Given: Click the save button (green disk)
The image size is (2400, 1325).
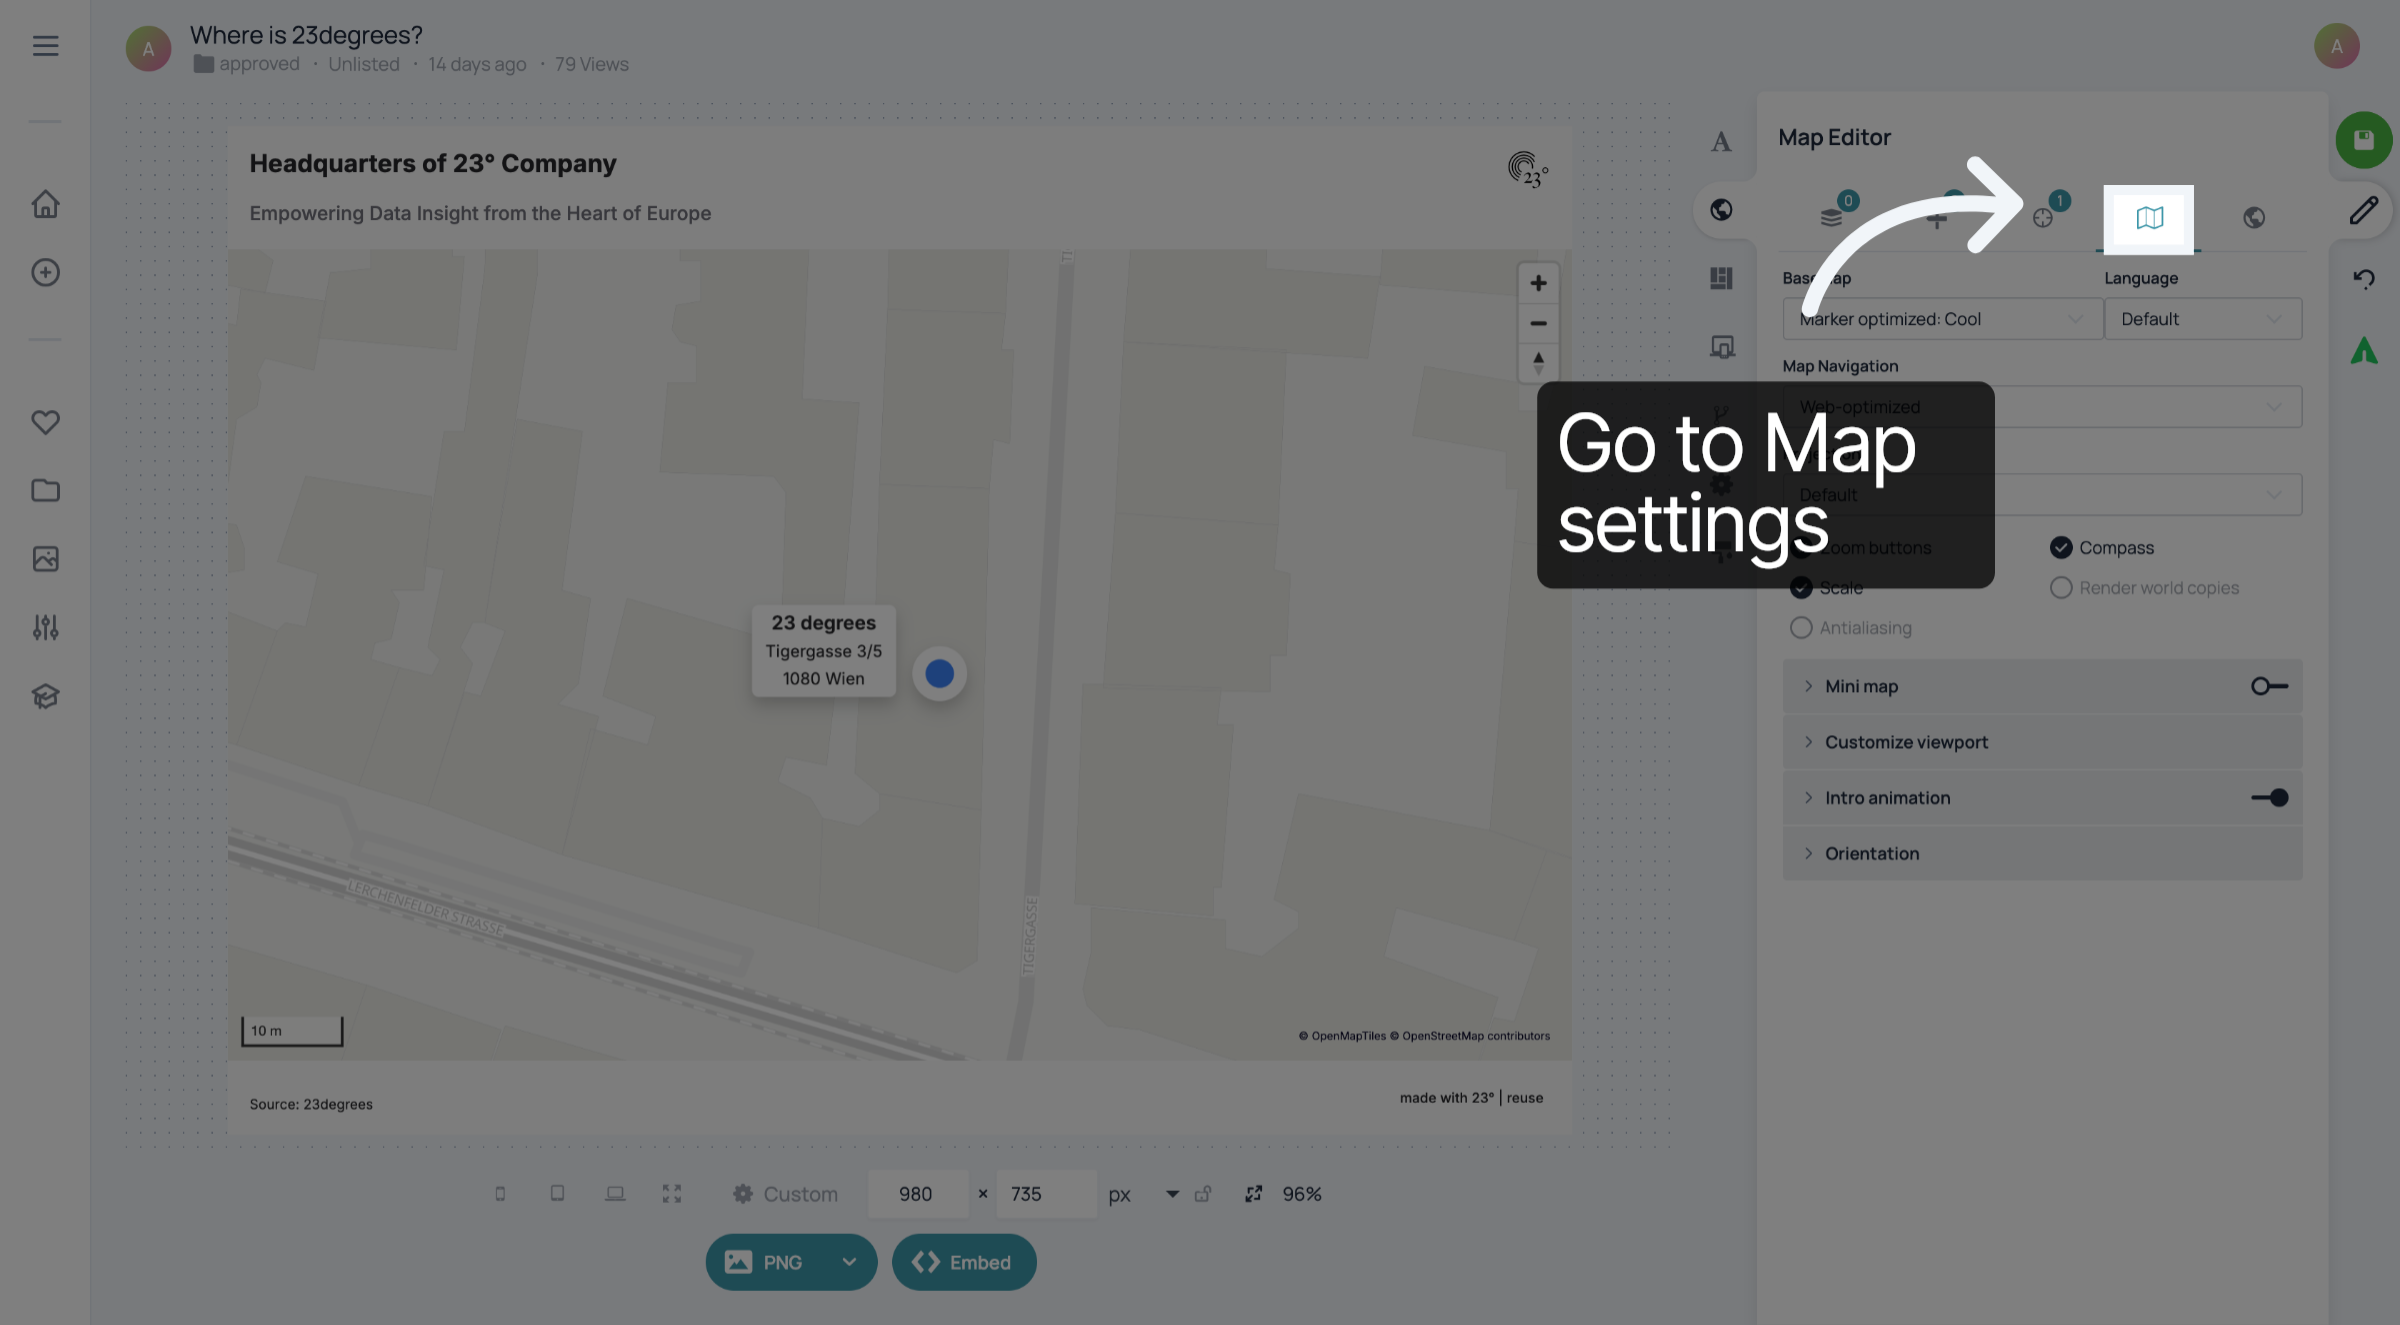Looking at the screenshot, I should coord(2363,140).
